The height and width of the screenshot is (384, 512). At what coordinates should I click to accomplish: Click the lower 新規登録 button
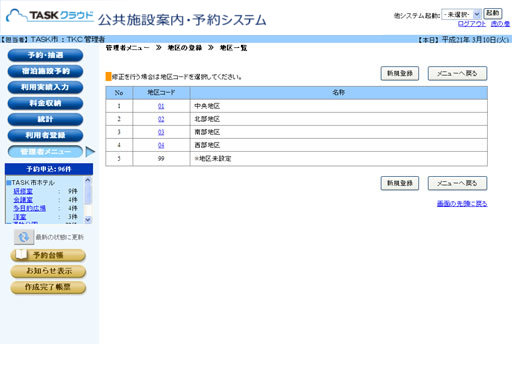(400, 183)
